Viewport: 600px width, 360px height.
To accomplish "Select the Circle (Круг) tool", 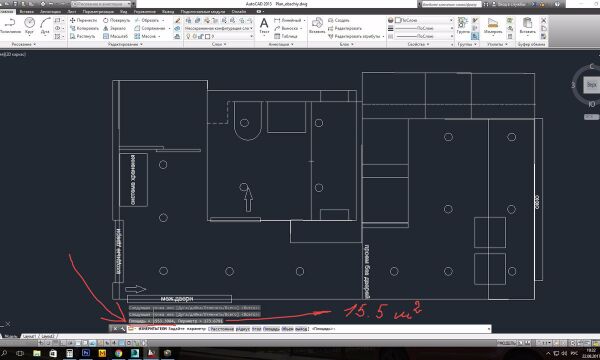I will pyautogui.click(x=29, y=26).
